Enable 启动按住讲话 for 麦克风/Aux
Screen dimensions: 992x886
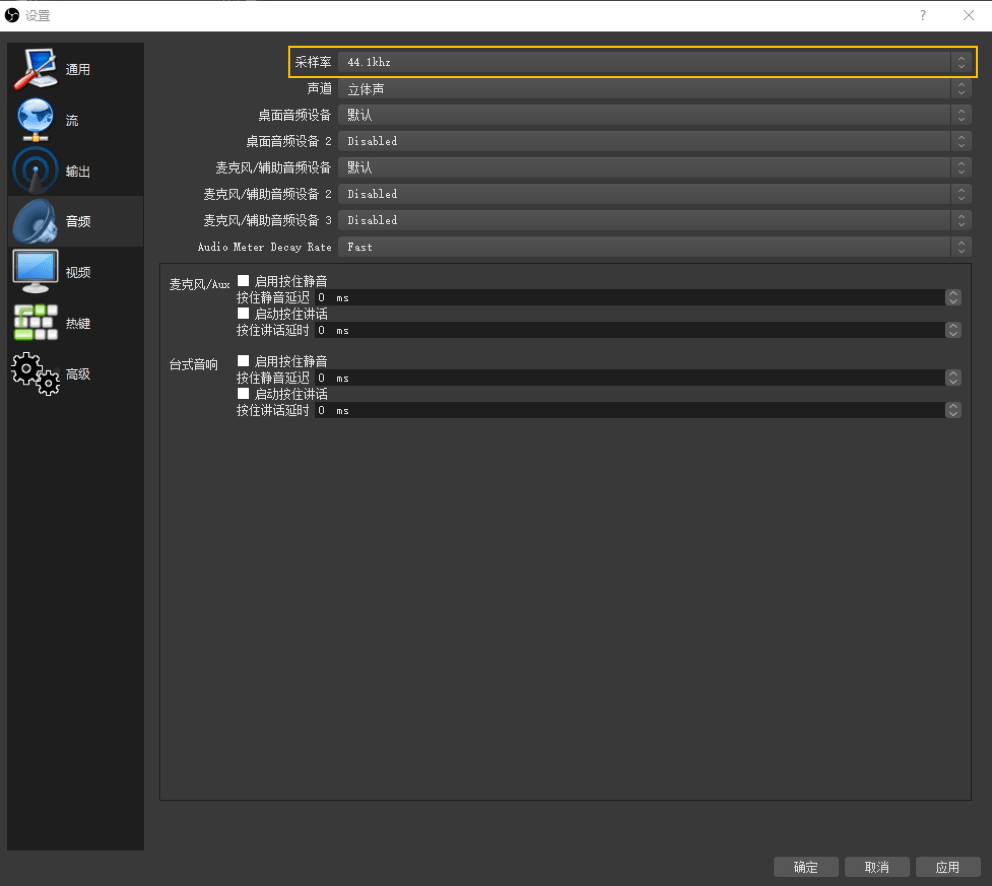coord(243,313)
